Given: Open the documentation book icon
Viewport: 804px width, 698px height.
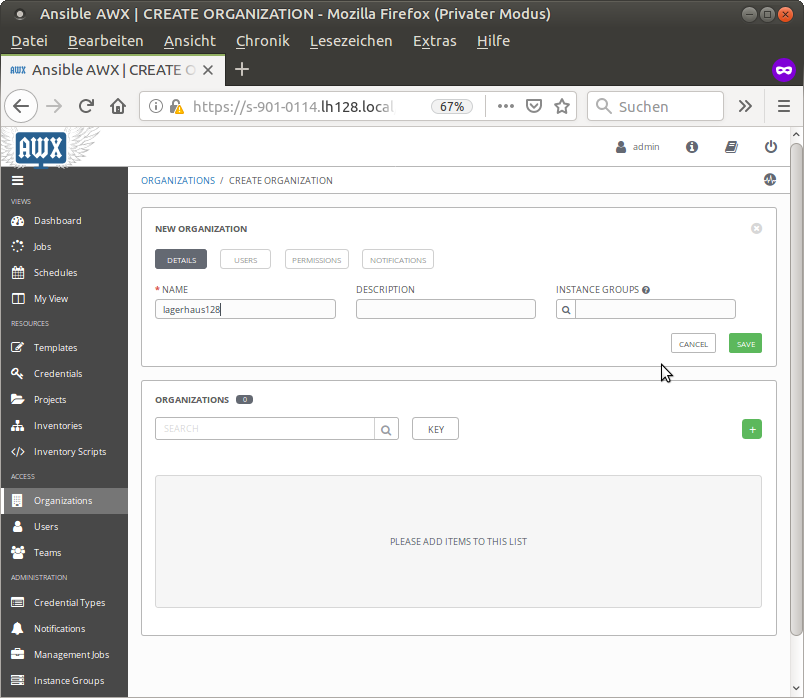Looking at the screenshot, I should 731,147.
